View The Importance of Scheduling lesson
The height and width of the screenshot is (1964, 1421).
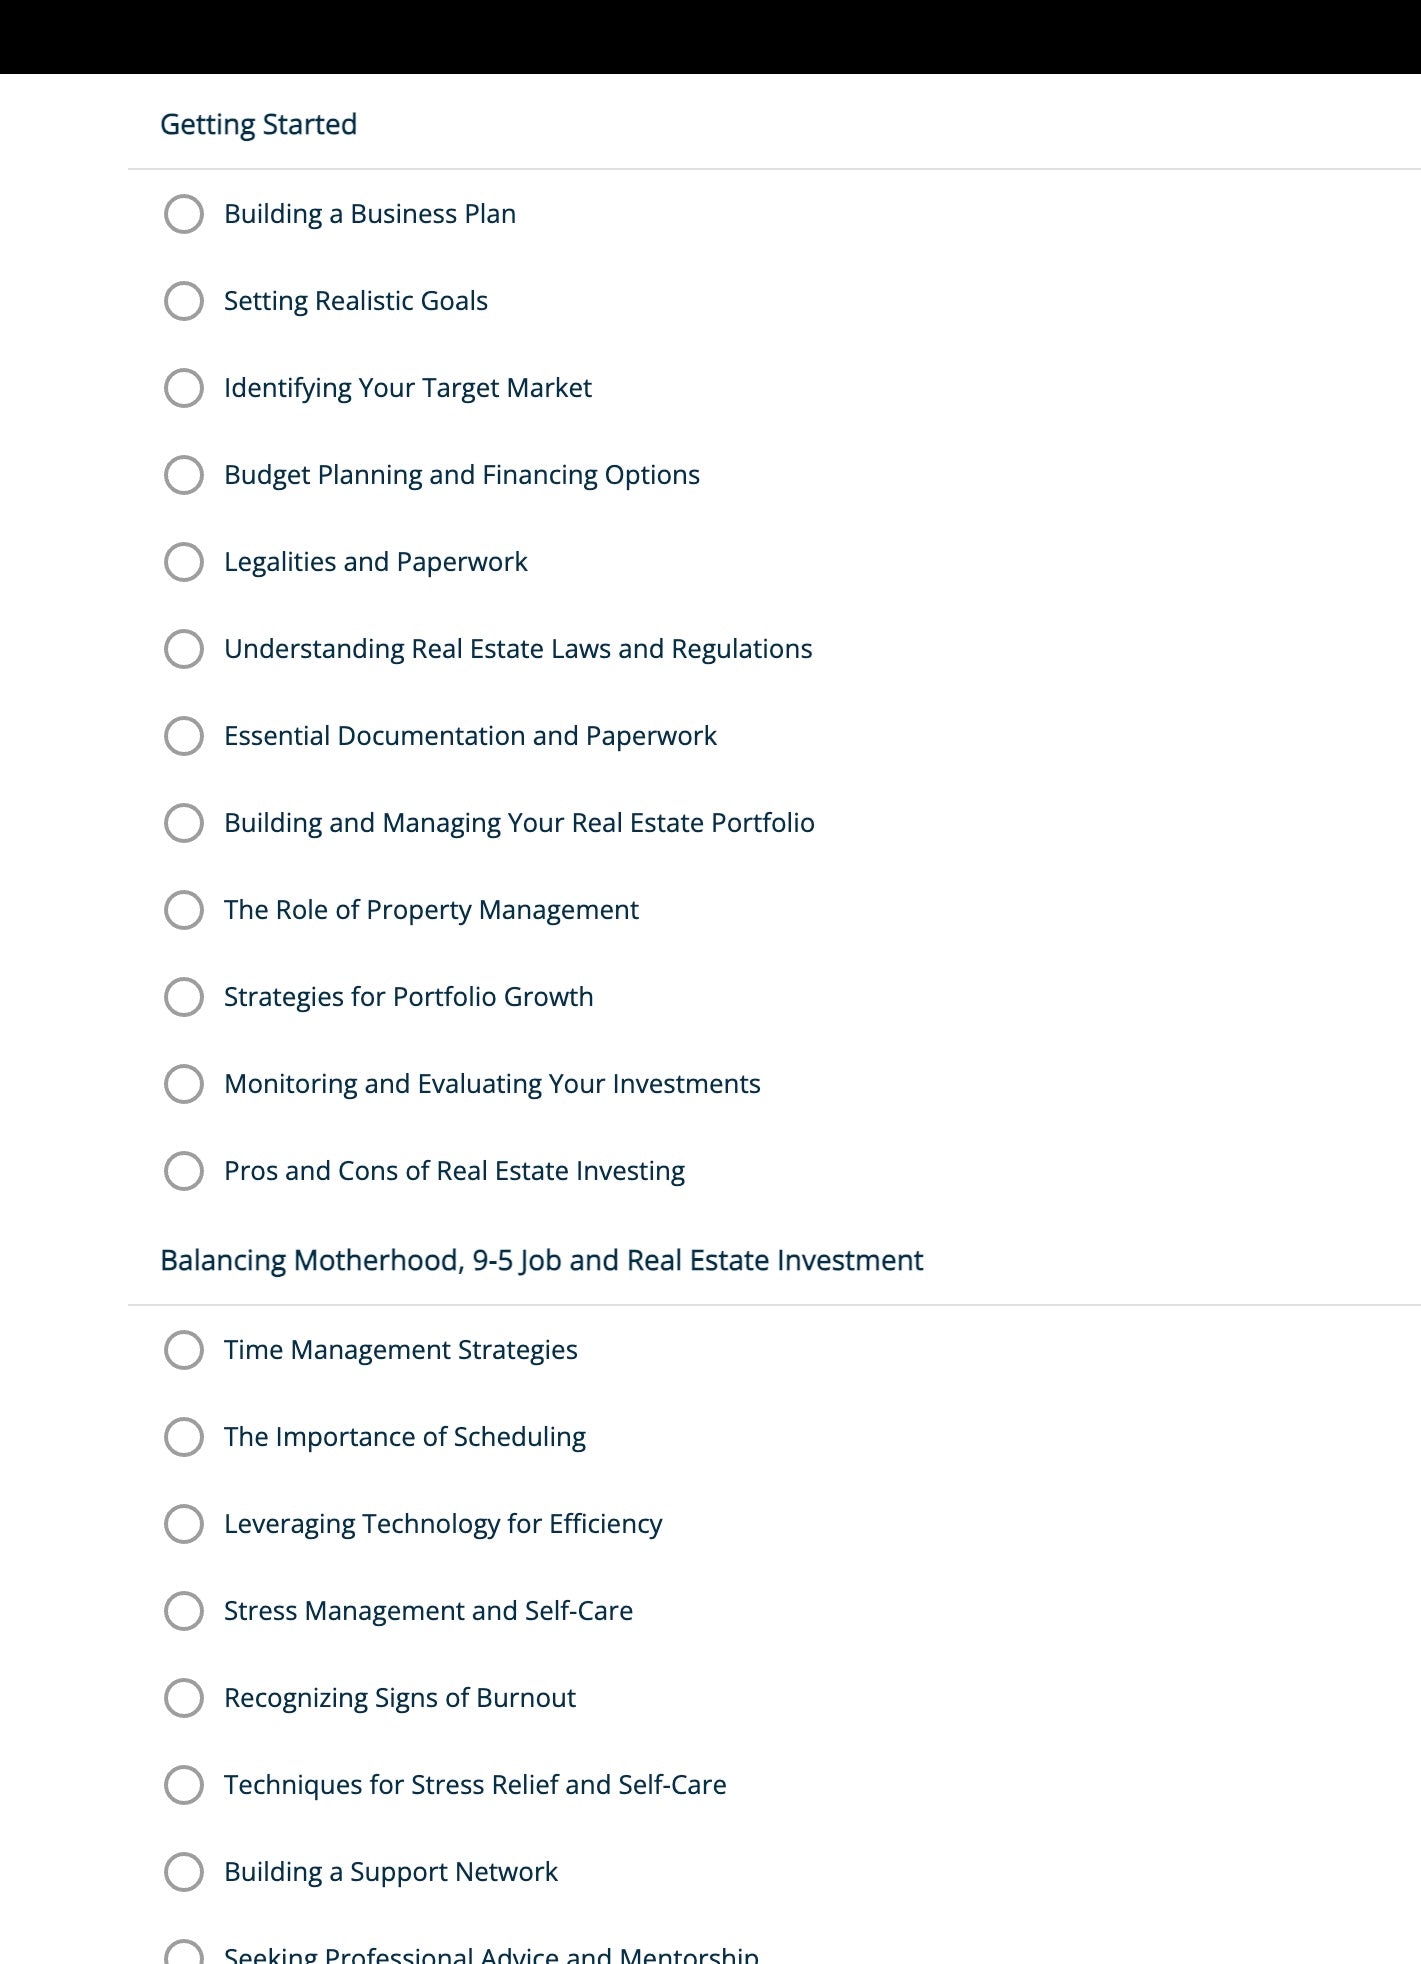click(x=405, y=1437)
